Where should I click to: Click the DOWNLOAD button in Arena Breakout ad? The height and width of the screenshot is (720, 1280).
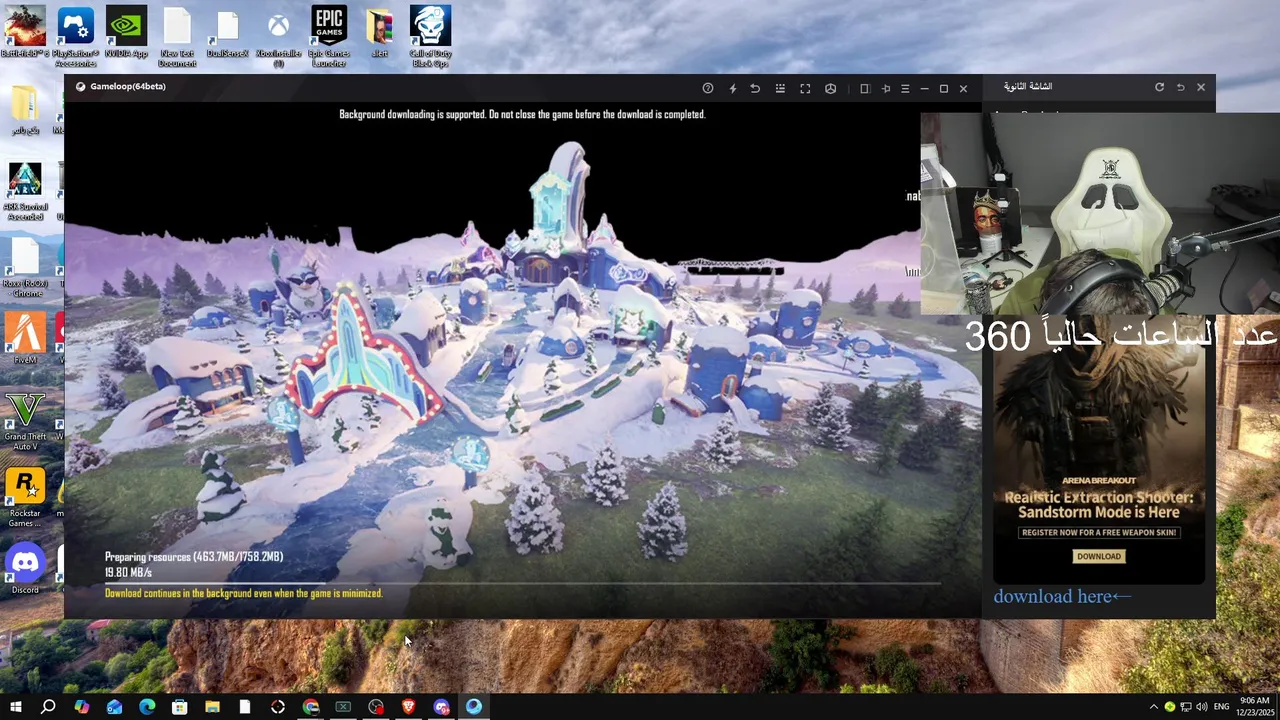[1099, 556]
